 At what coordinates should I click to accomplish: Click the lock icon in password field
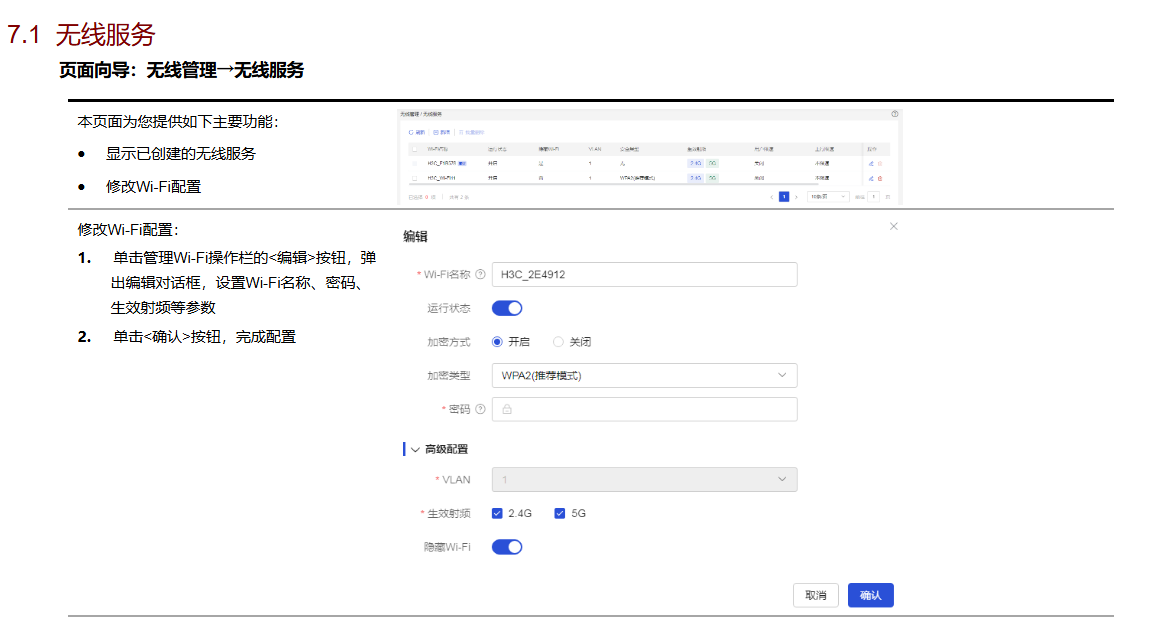507,410
